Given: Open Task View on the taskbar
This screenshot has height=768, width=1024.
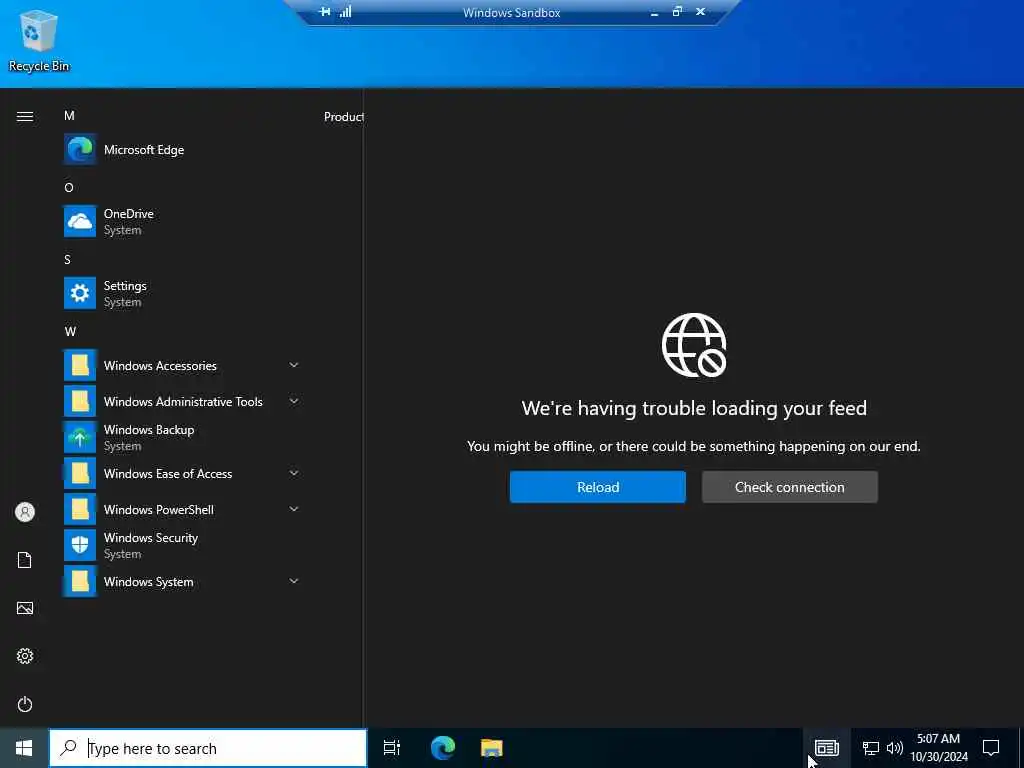Looking at the screenshot, I should 392,748.
